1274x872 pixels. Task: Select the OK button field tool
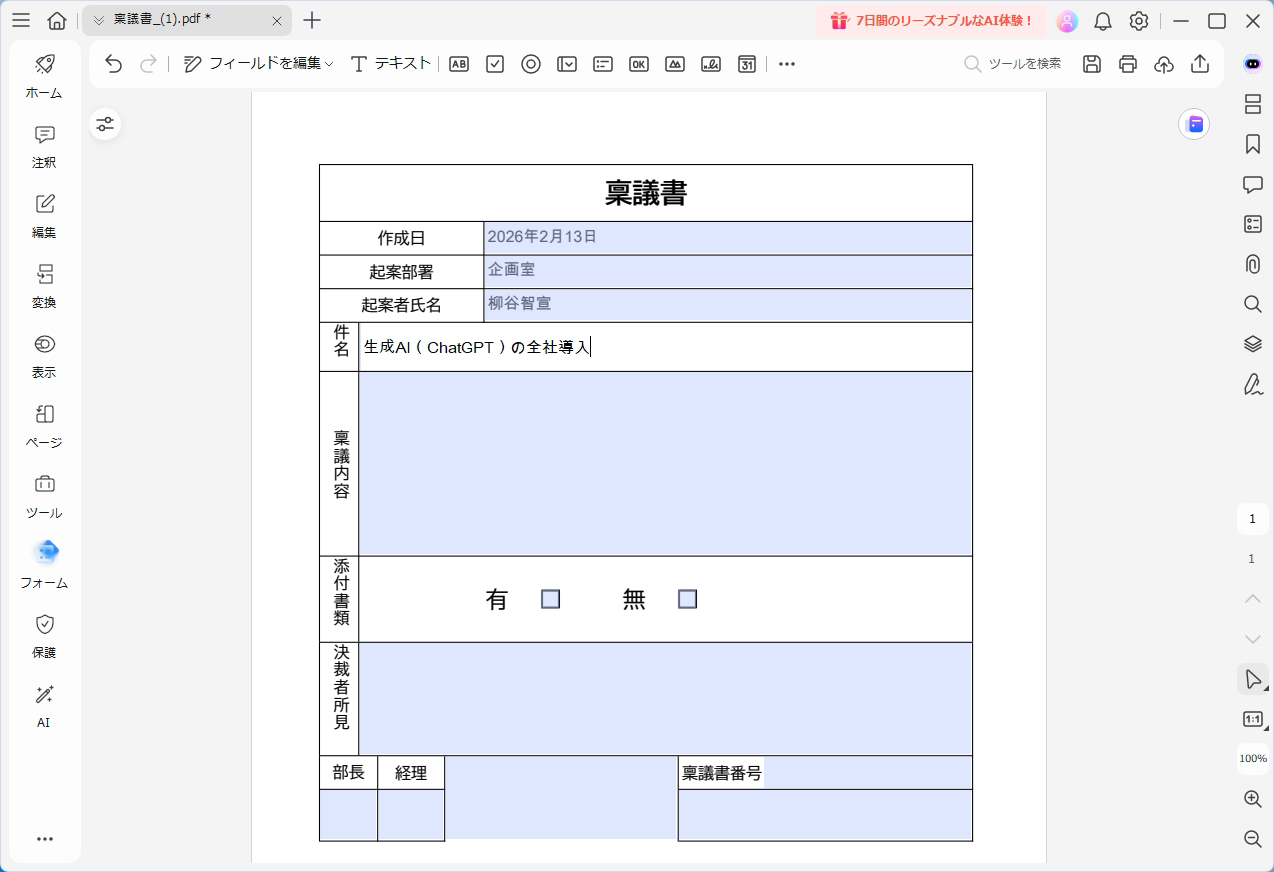tap(639, 63)
